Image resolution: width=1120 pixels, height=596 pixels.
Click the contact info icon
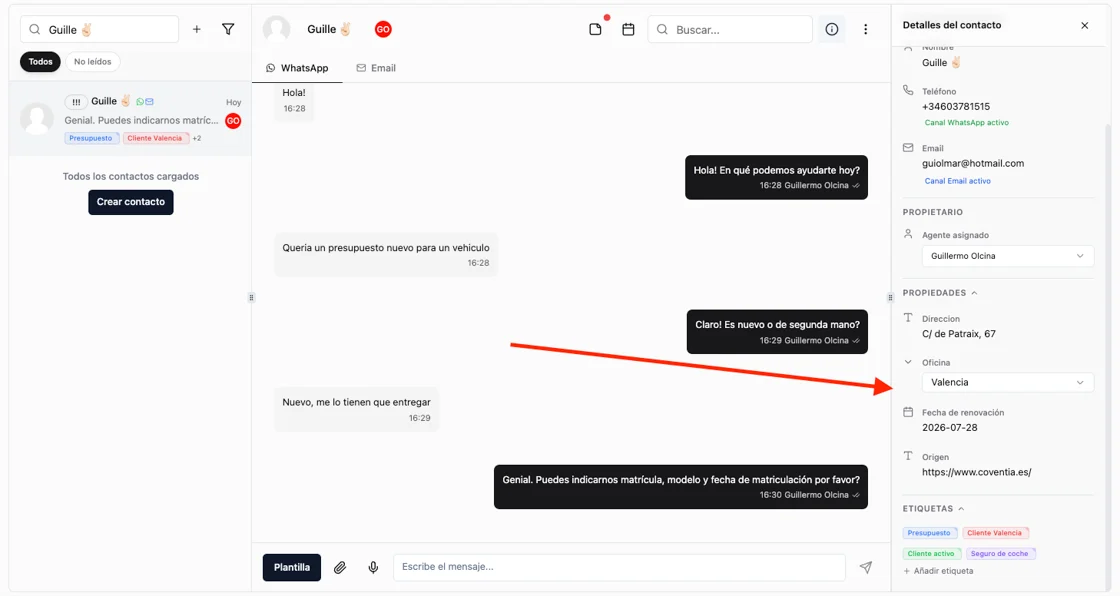(x=831, y=29)
